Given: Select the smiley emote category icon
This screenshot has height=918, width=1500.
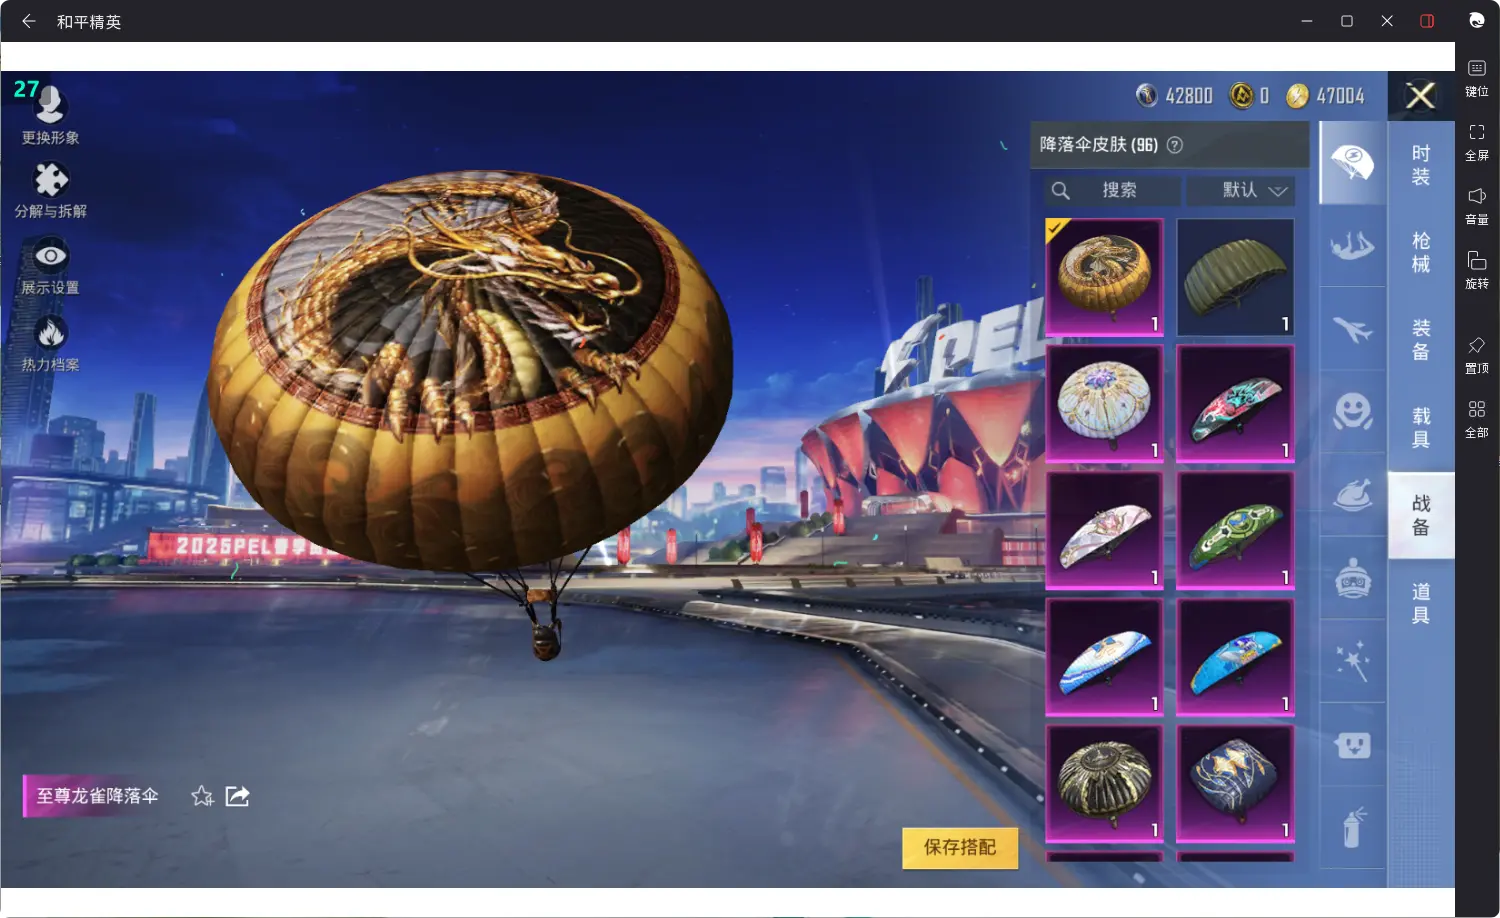Looking at the screenshot, I should click(x=1352, y=412).
